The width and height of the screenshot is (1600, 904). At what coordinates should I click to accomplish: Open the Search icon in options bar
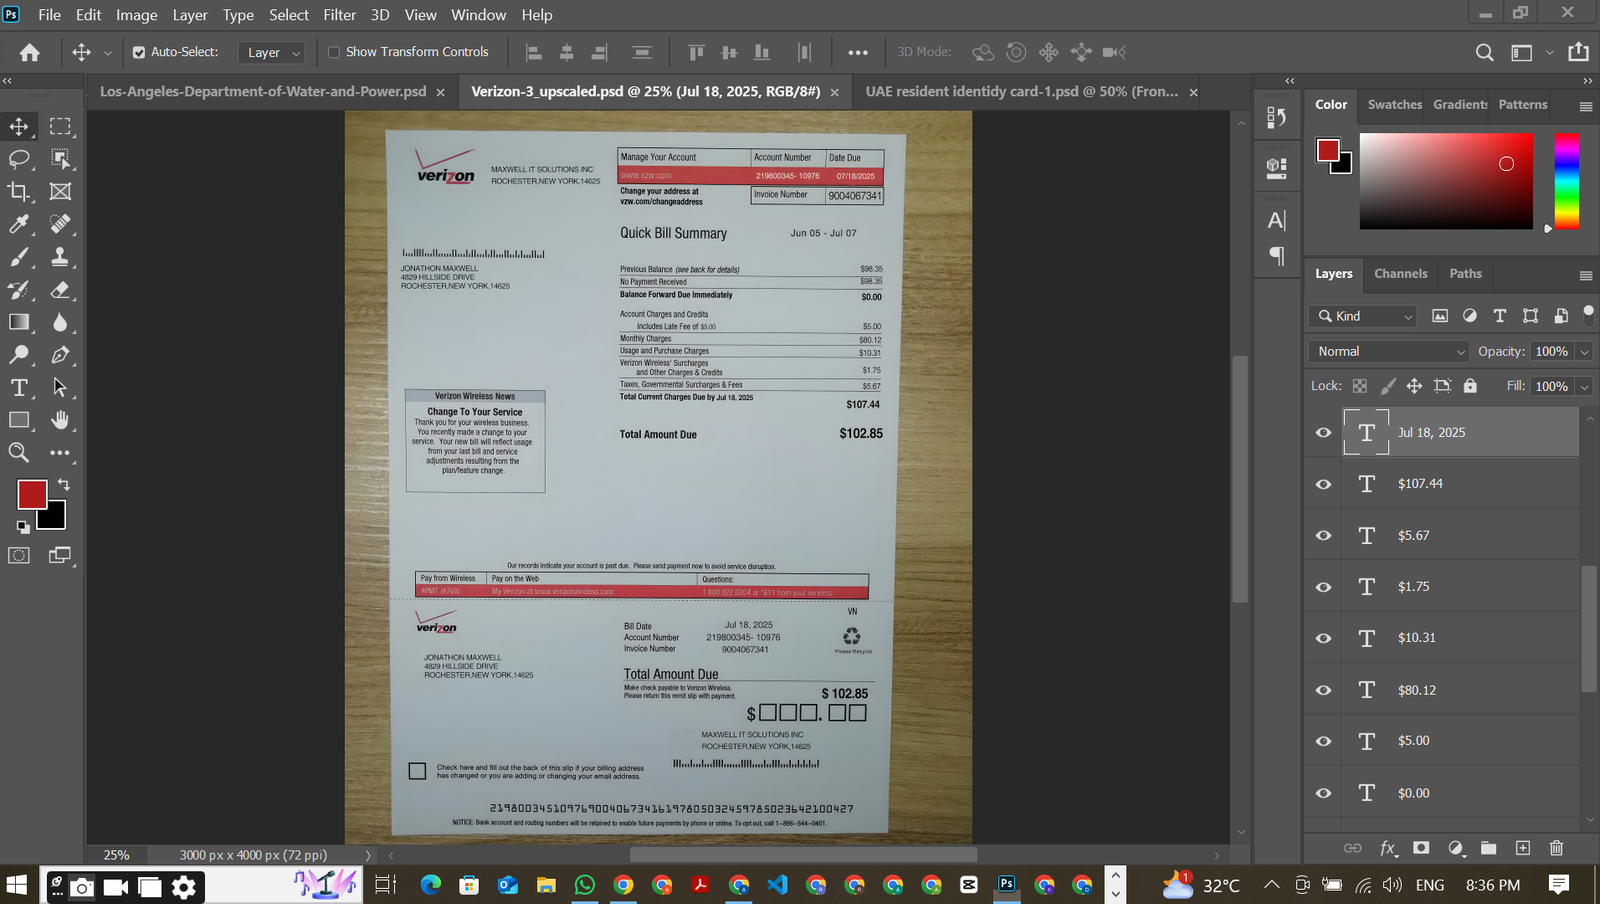click(1485, 52)
